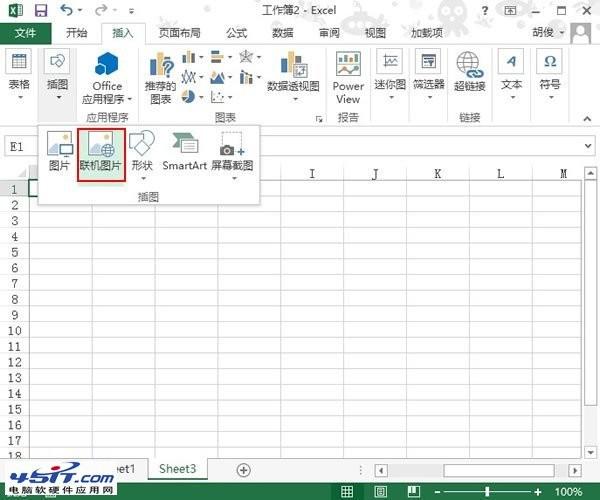Expand the 筛选器 filters menu

(429, 75)
